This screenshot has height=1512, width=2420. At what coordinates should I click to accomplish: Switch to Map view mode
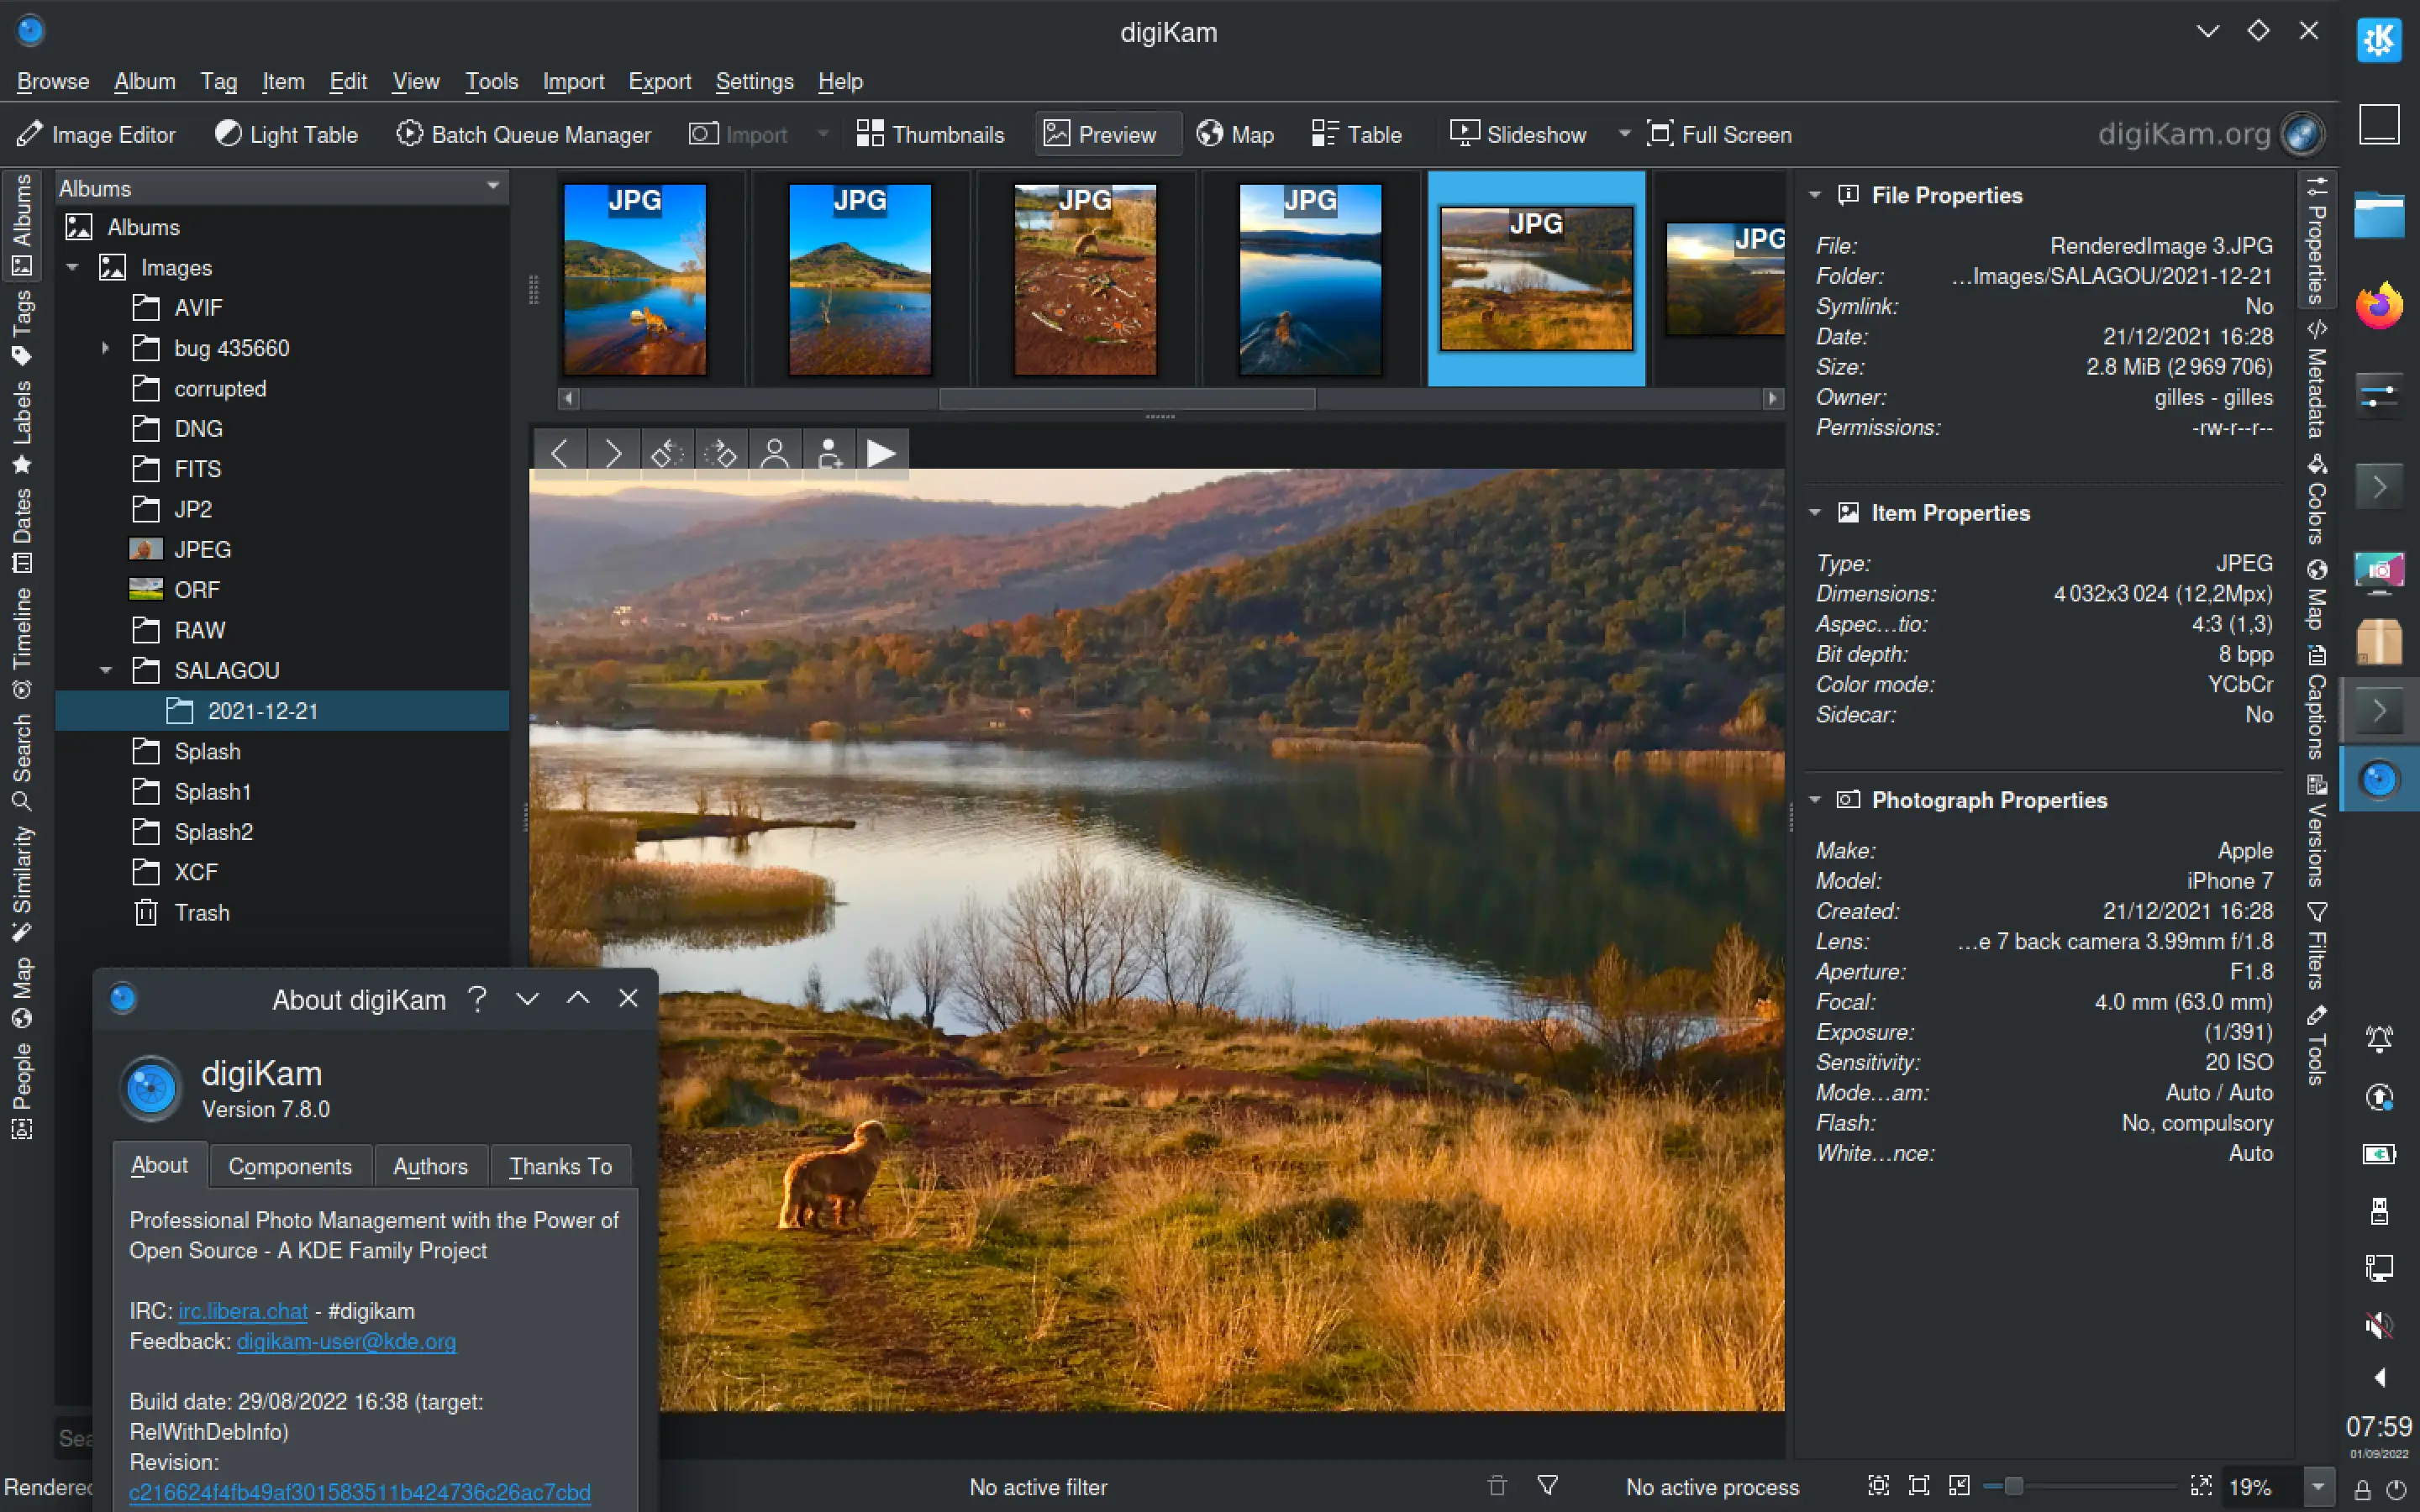pos(1236,134)
